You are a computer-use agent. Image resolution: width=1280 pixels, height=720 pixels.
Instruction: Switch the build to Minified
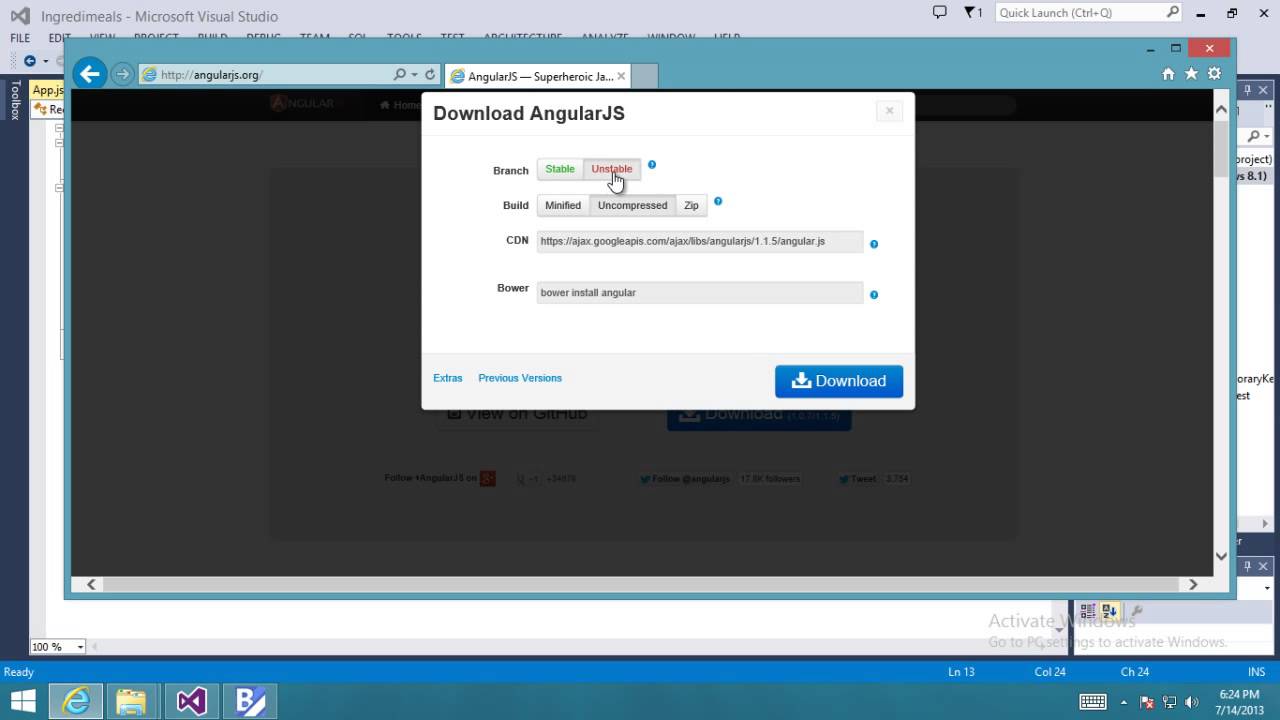(562, 205)
